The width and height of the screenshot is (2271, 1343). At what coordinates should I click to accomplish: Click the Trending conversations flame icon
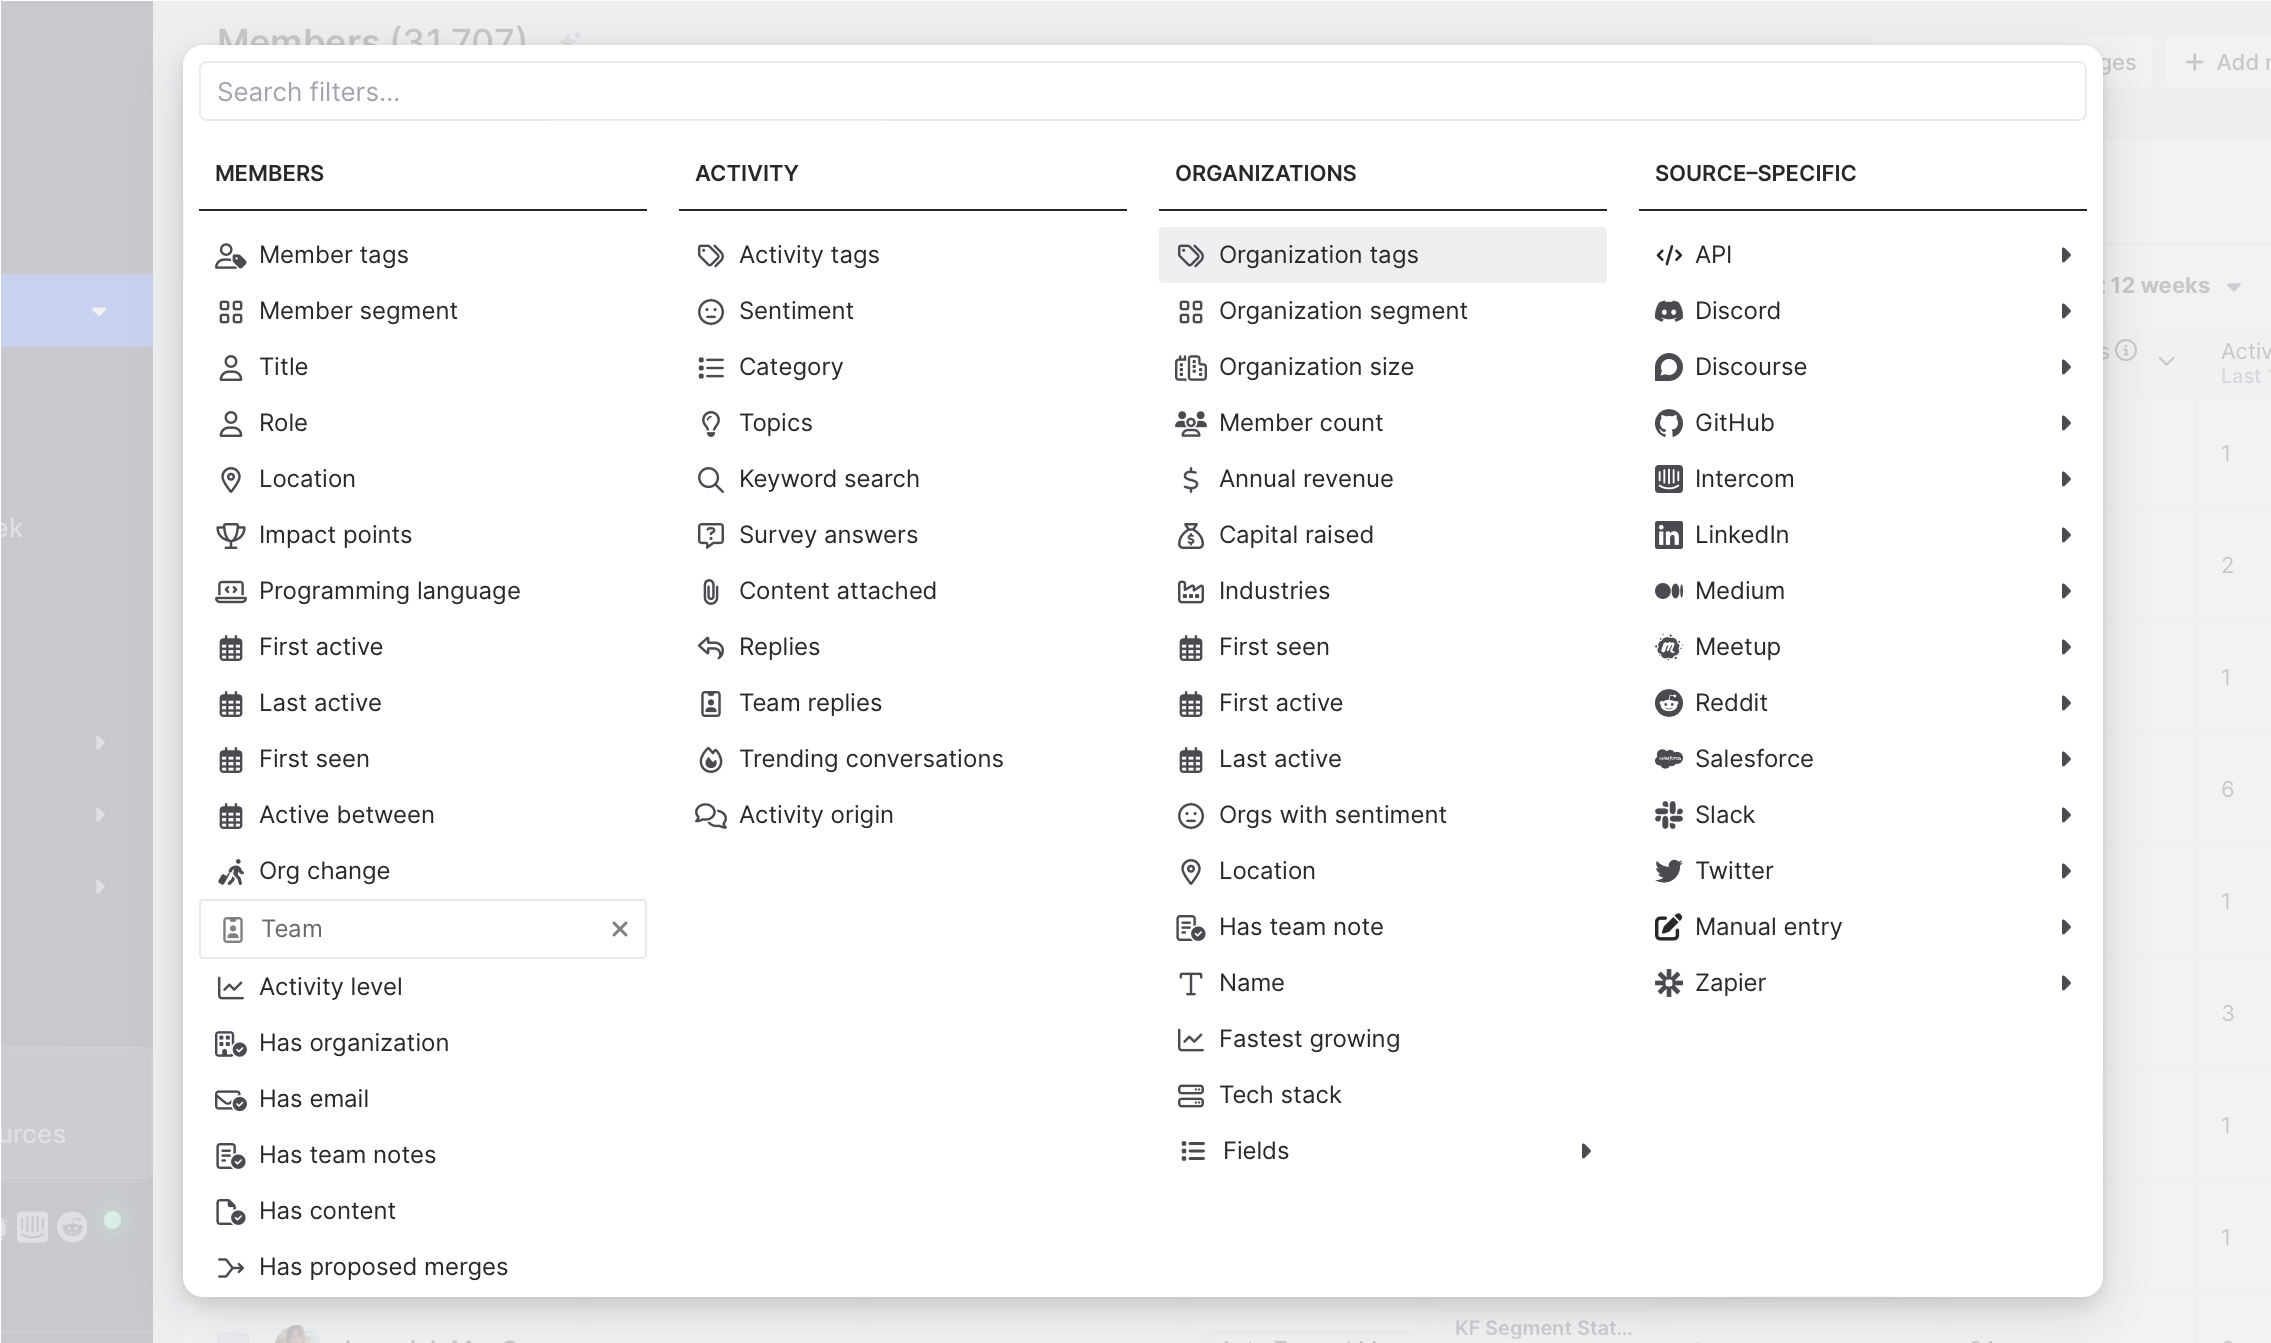710,760
